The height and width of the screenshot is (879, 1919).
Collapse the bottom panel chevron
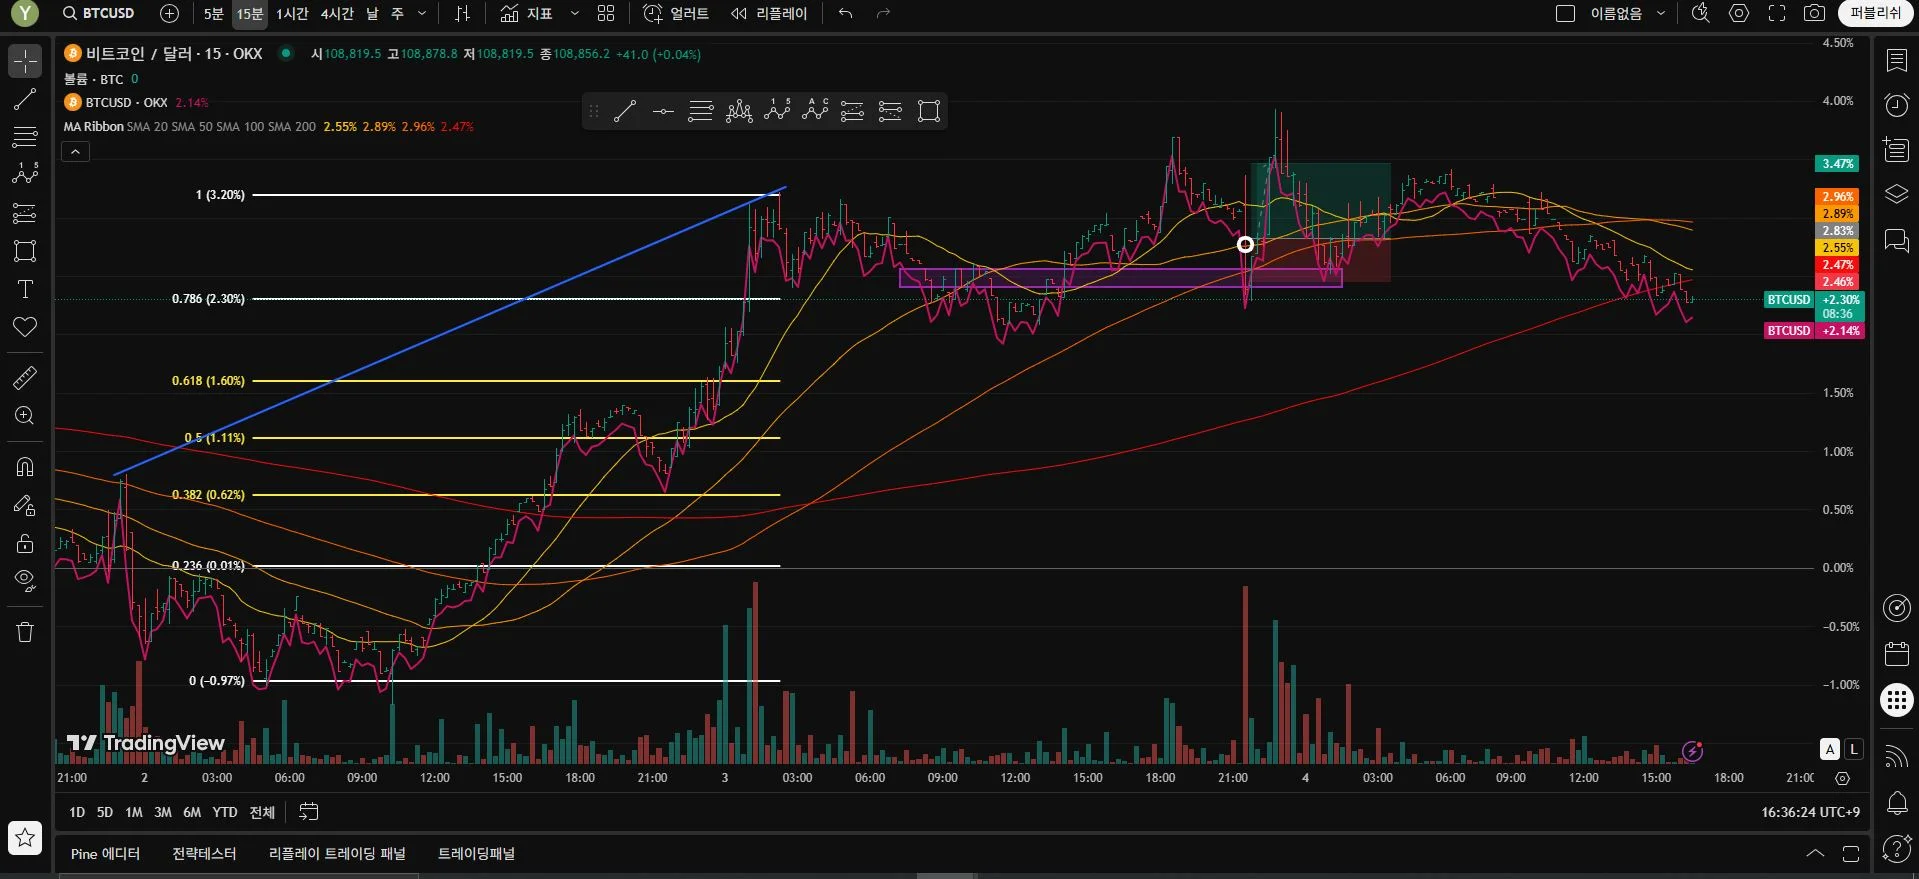coord(1815,853)
